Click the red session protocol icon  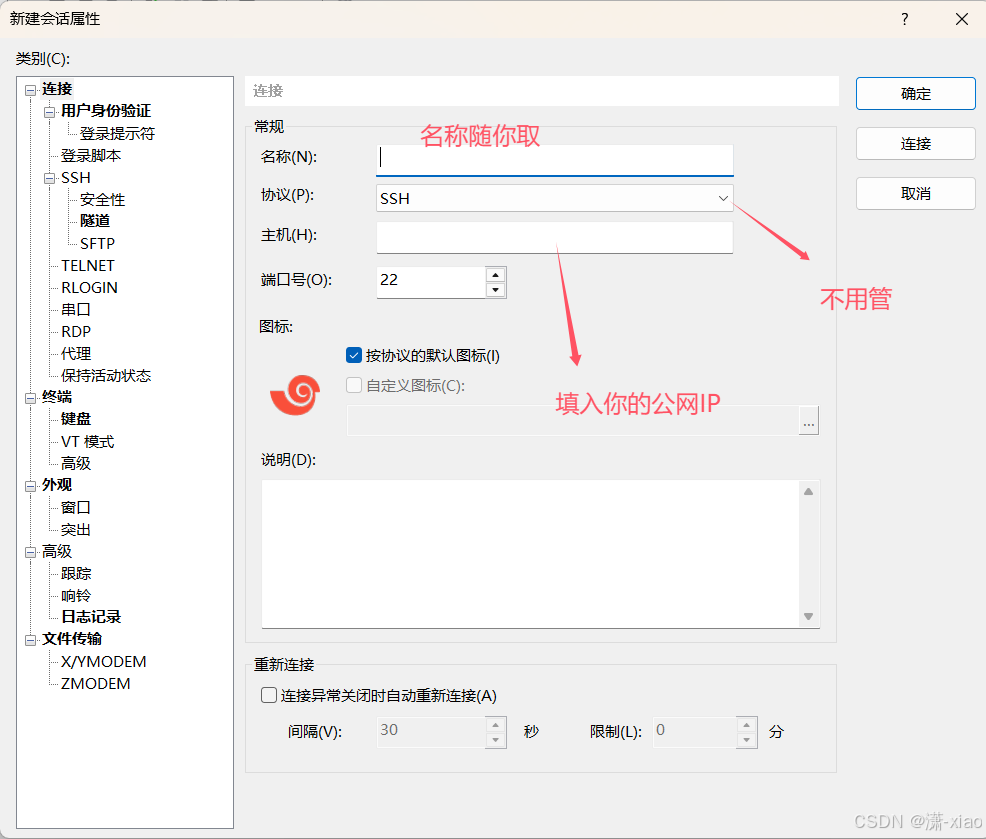[295, 395]
